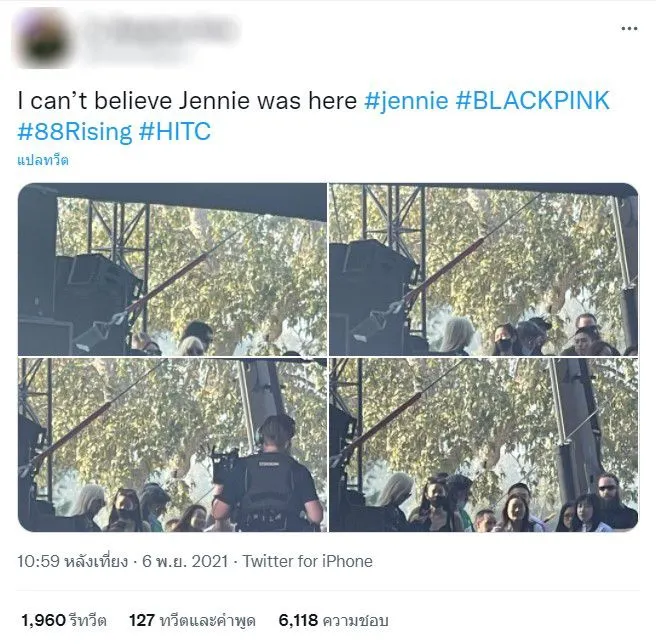
Task: Open the #HITC hashtag
Action: [x=174, y=131]
